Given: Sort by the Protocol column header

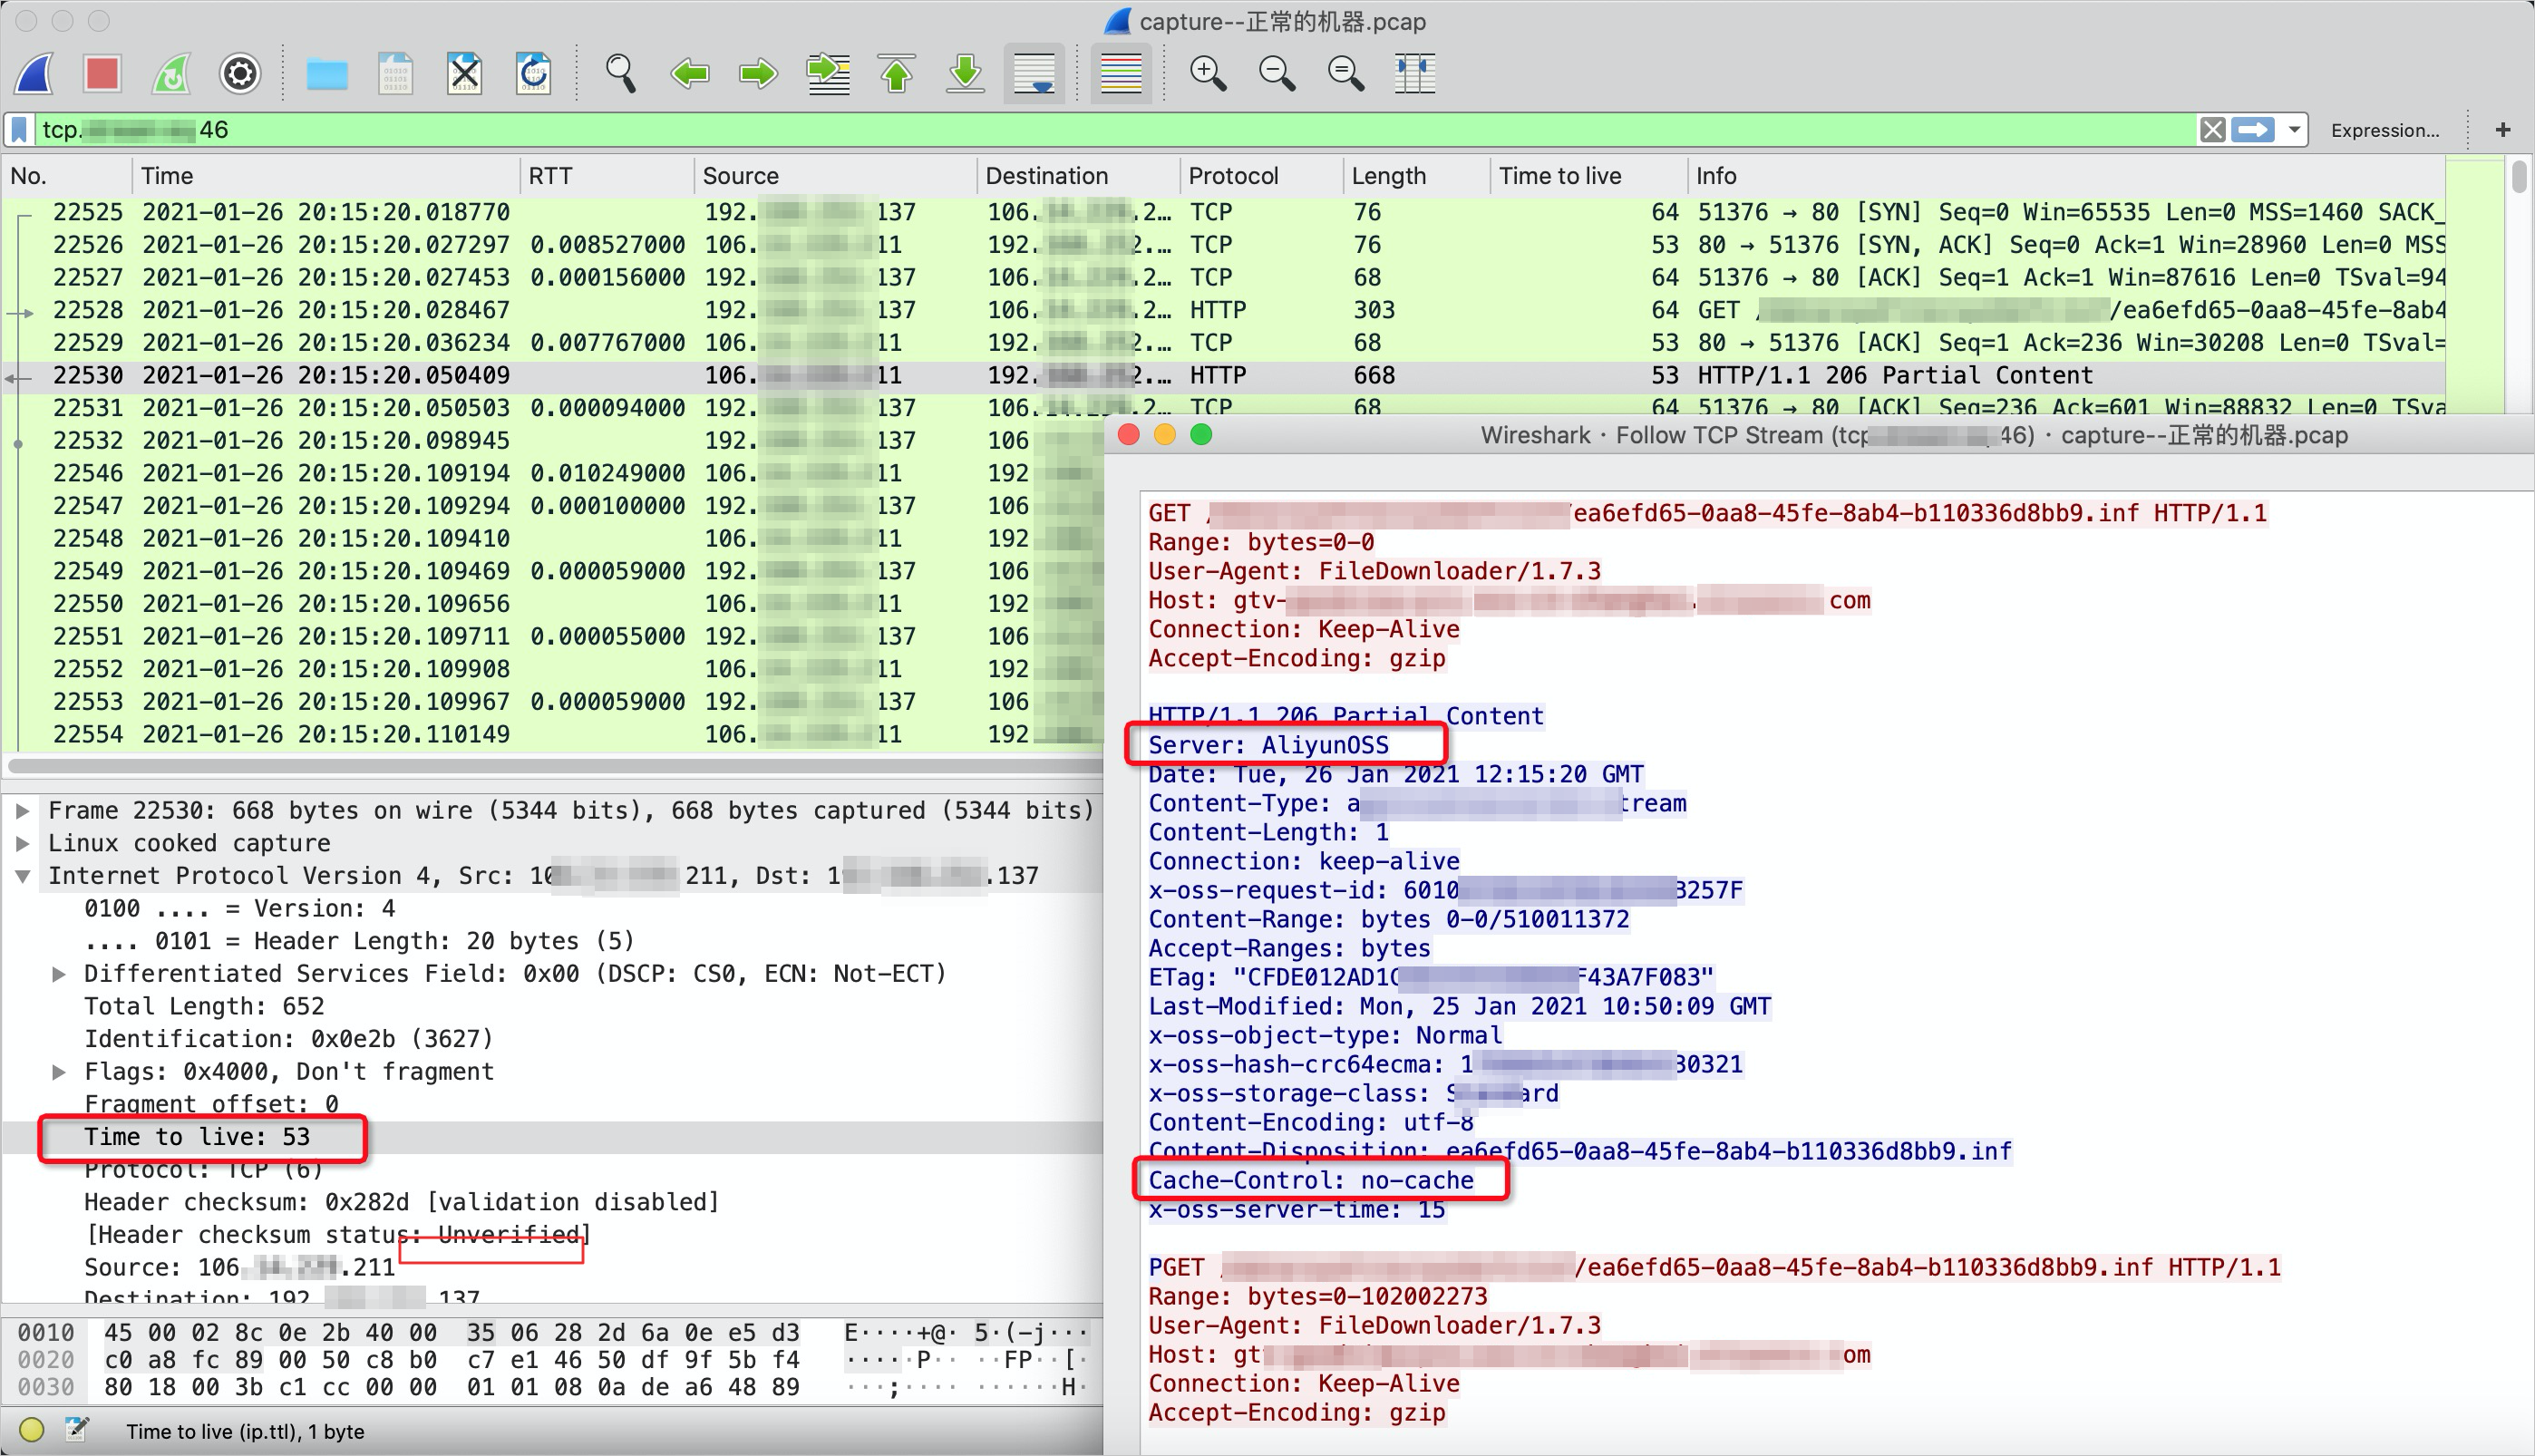Looking at the screenshot, I should click(x=1233, y=176).
